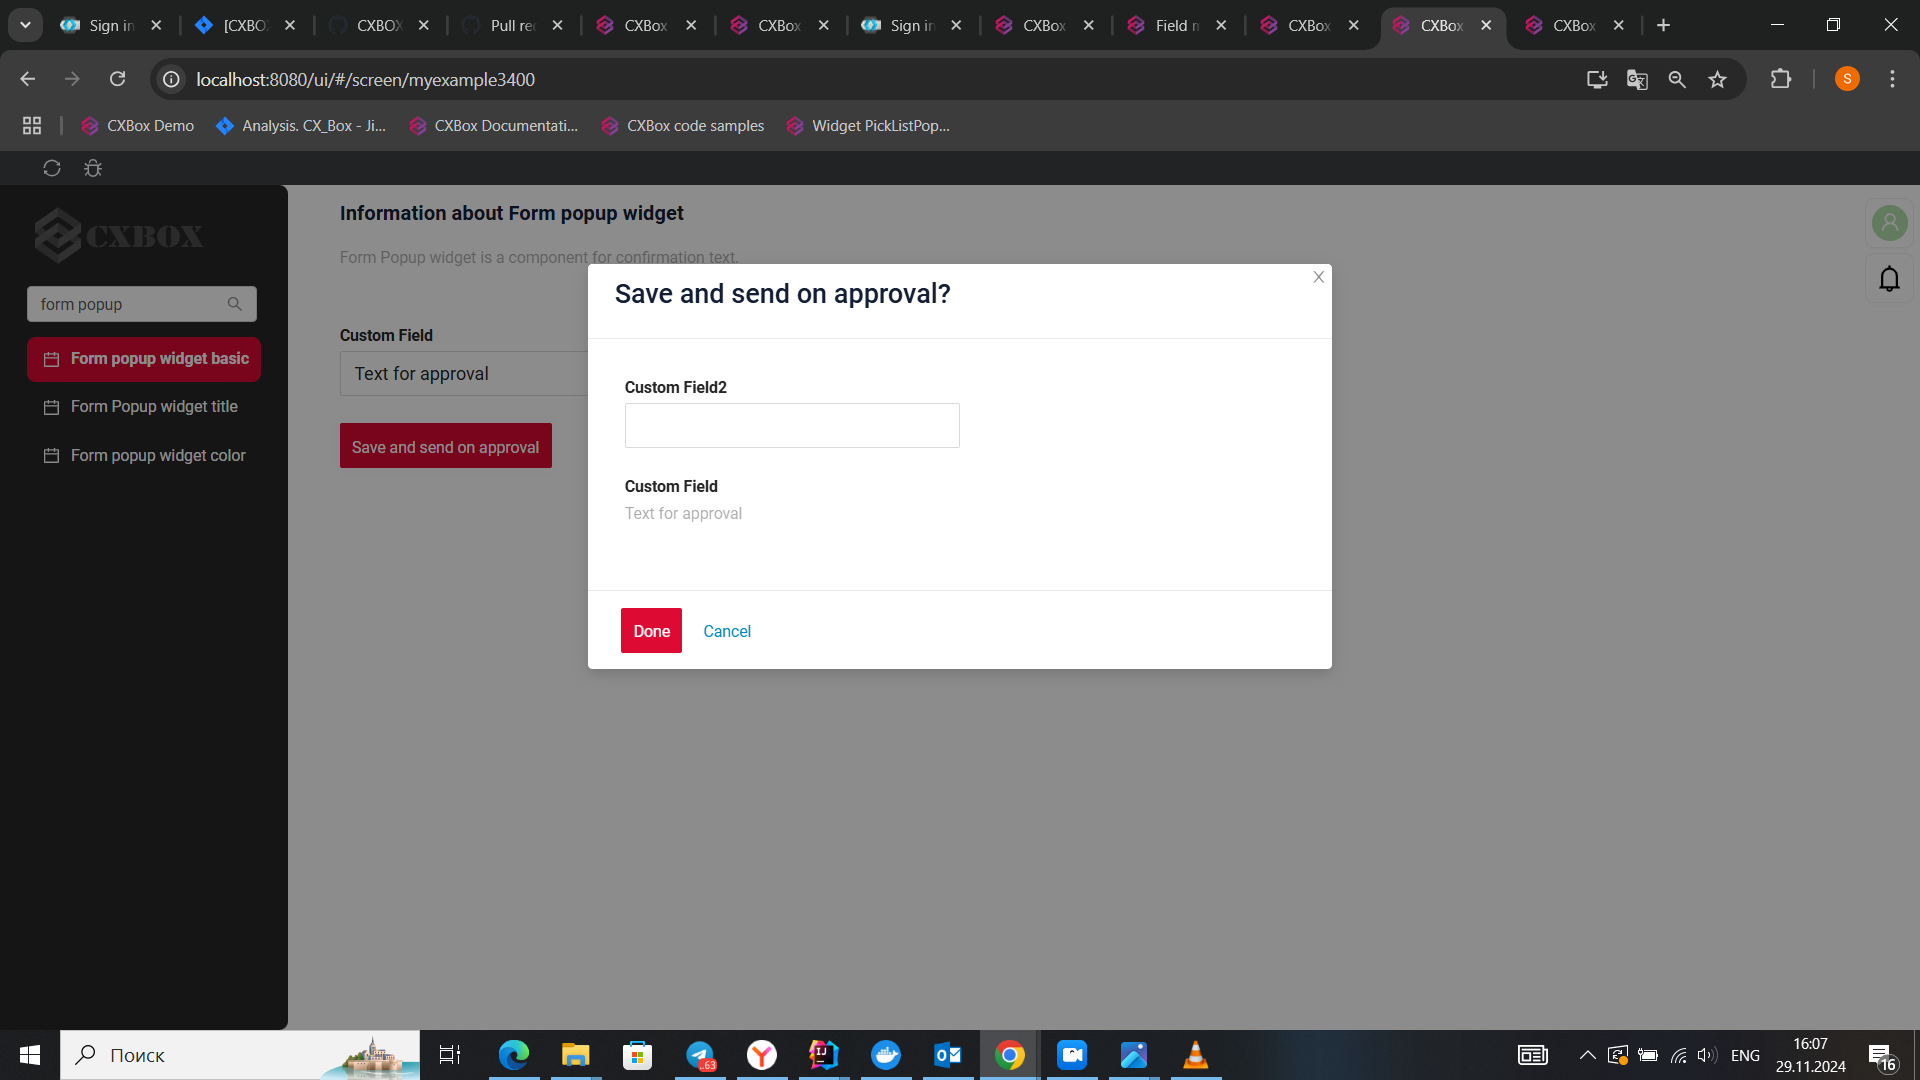The width and height of the screenshot is (1920, 1080).
Task: Click the Save and send on approval button
Action: pos(446,447)
